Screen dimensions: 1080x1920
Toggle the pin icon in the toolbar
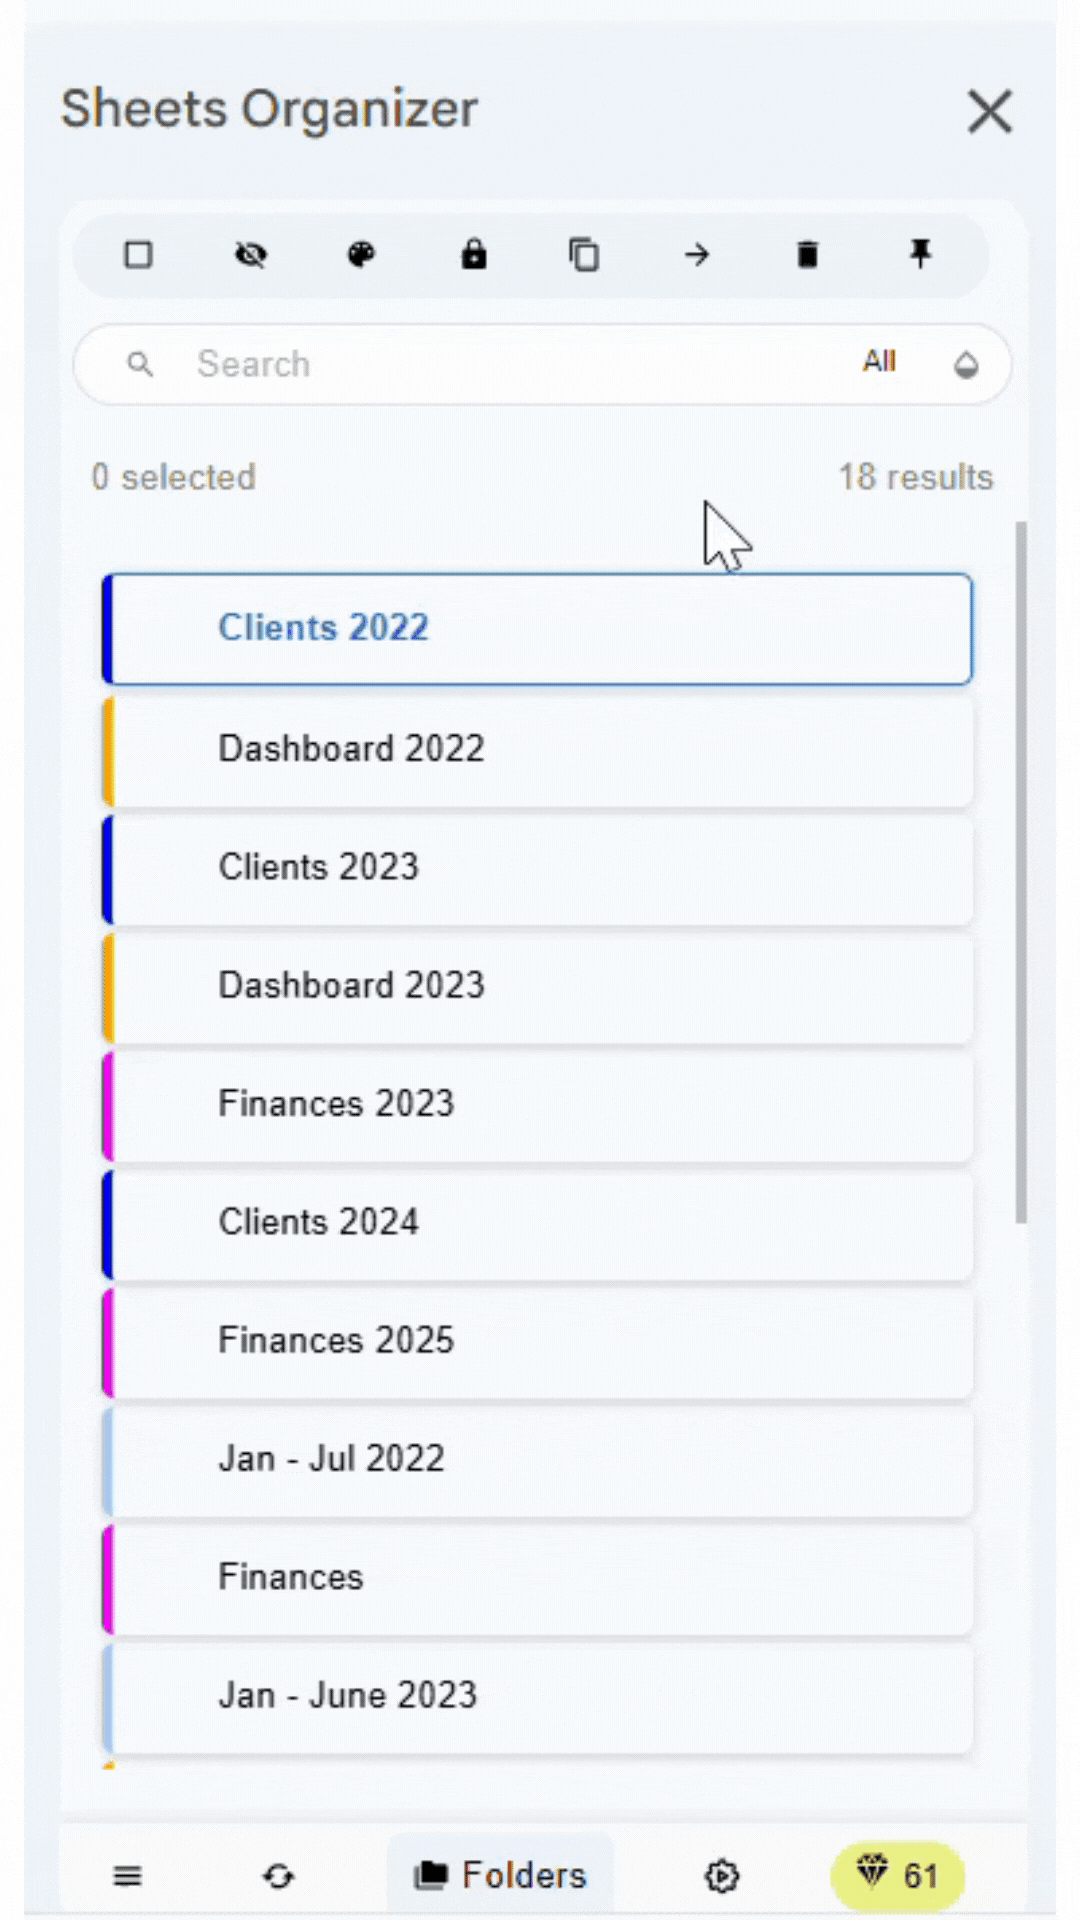coord(920,255)
